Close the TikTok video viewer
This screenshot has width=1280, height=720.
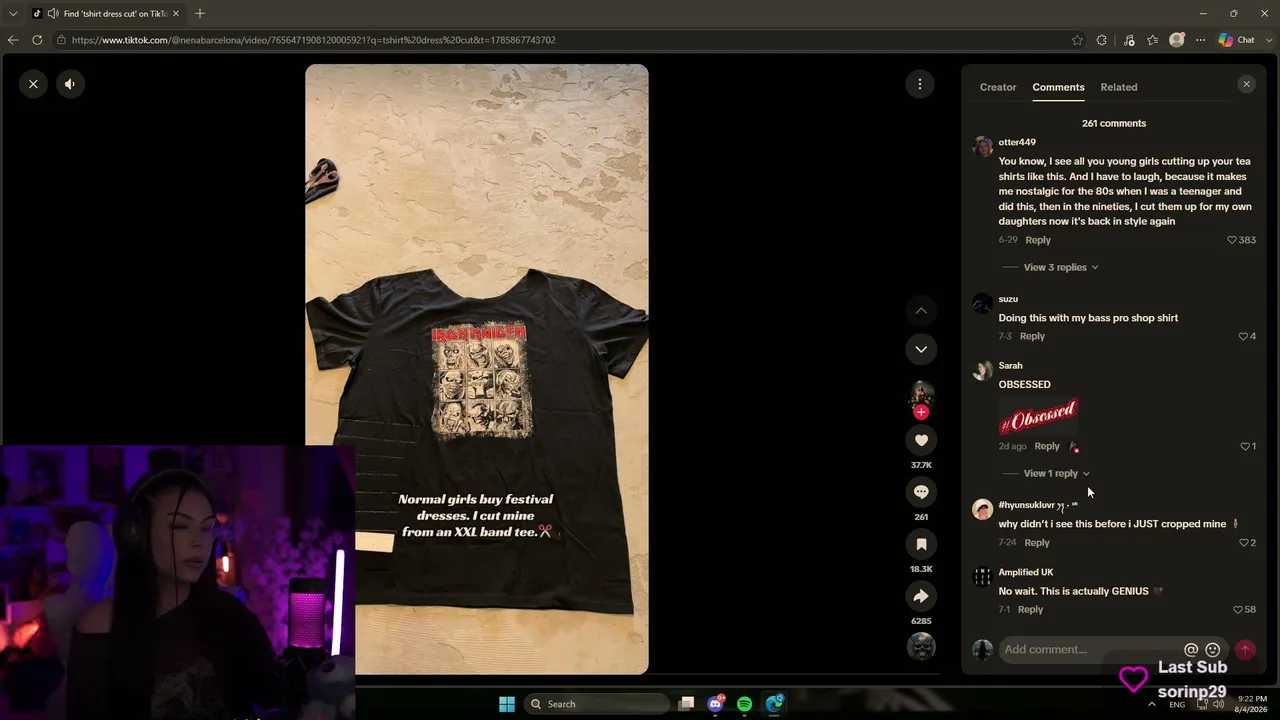click(33, 84)
